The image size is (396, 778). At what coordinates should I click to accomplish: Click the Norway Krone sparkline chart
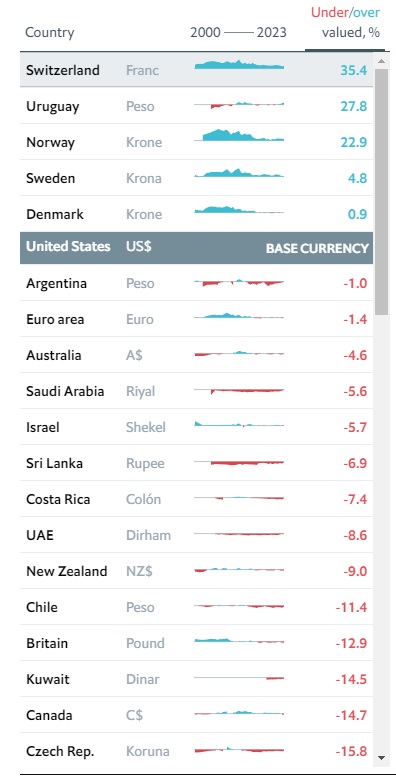point(239,135)
